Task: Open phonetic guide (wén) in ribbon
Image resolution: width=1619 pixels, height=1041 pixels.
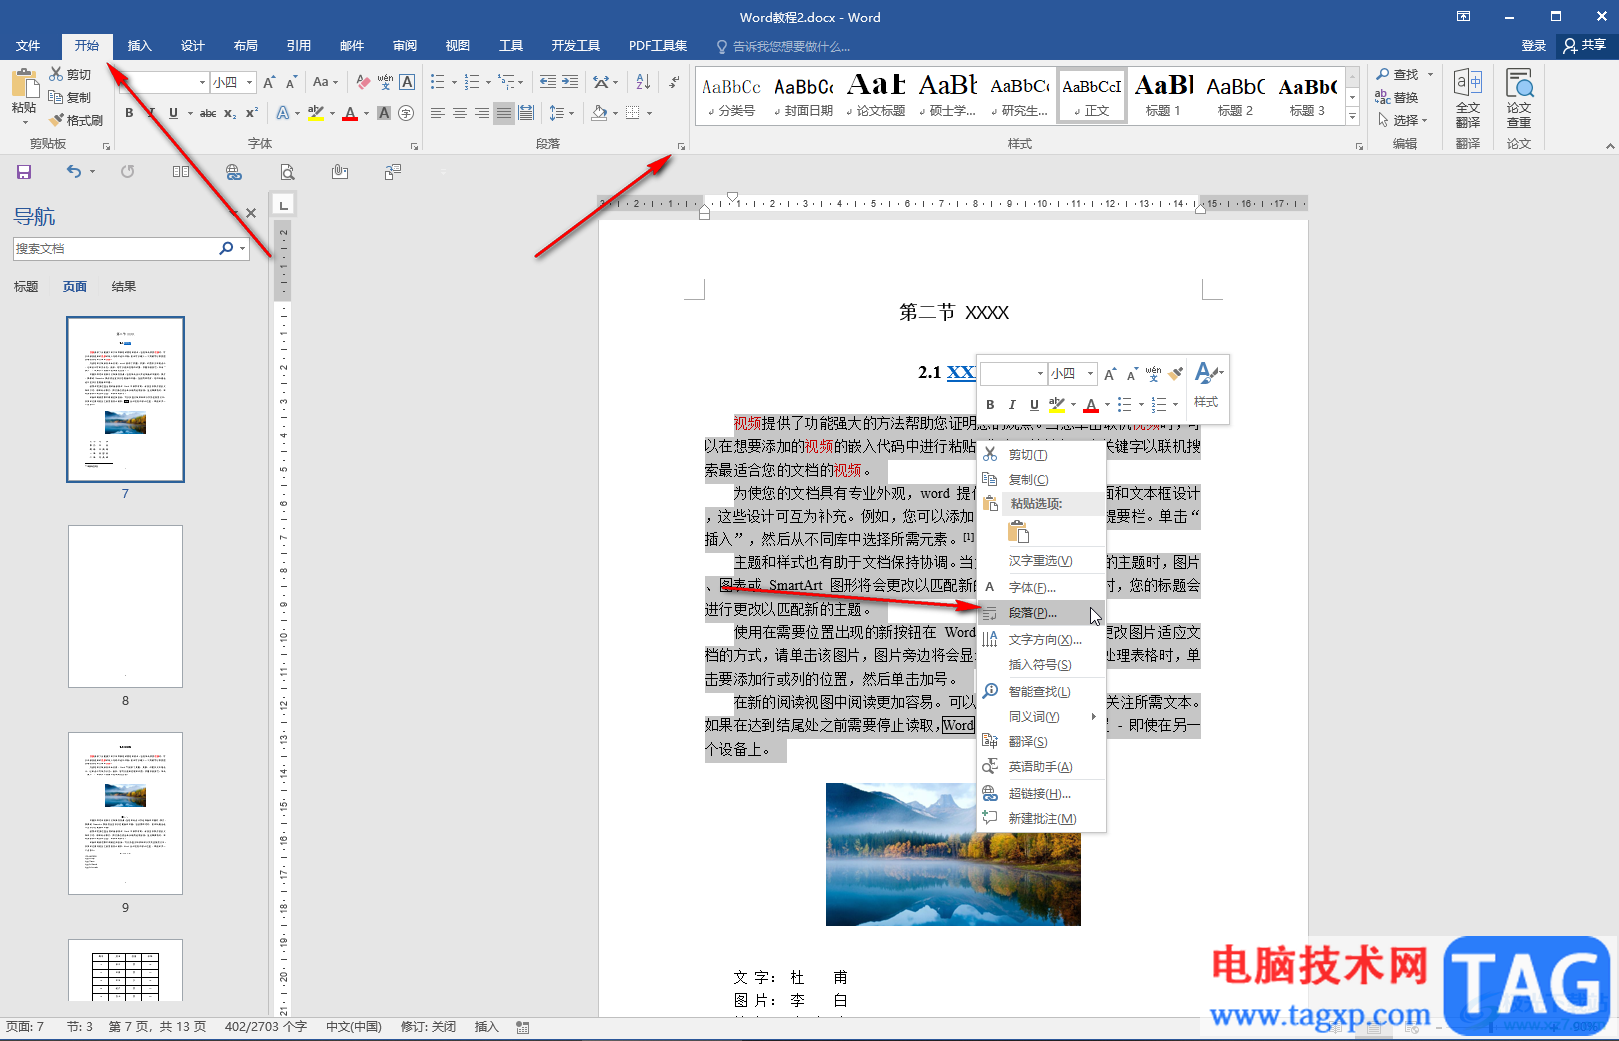Action: pyautogui.click(x=385, y=82)
